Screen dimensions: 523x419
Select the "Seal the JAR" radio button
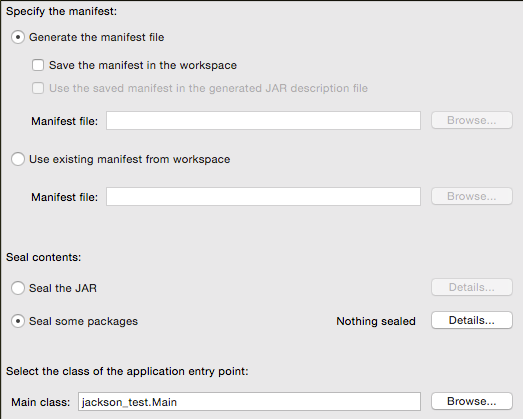coord(18,288)
